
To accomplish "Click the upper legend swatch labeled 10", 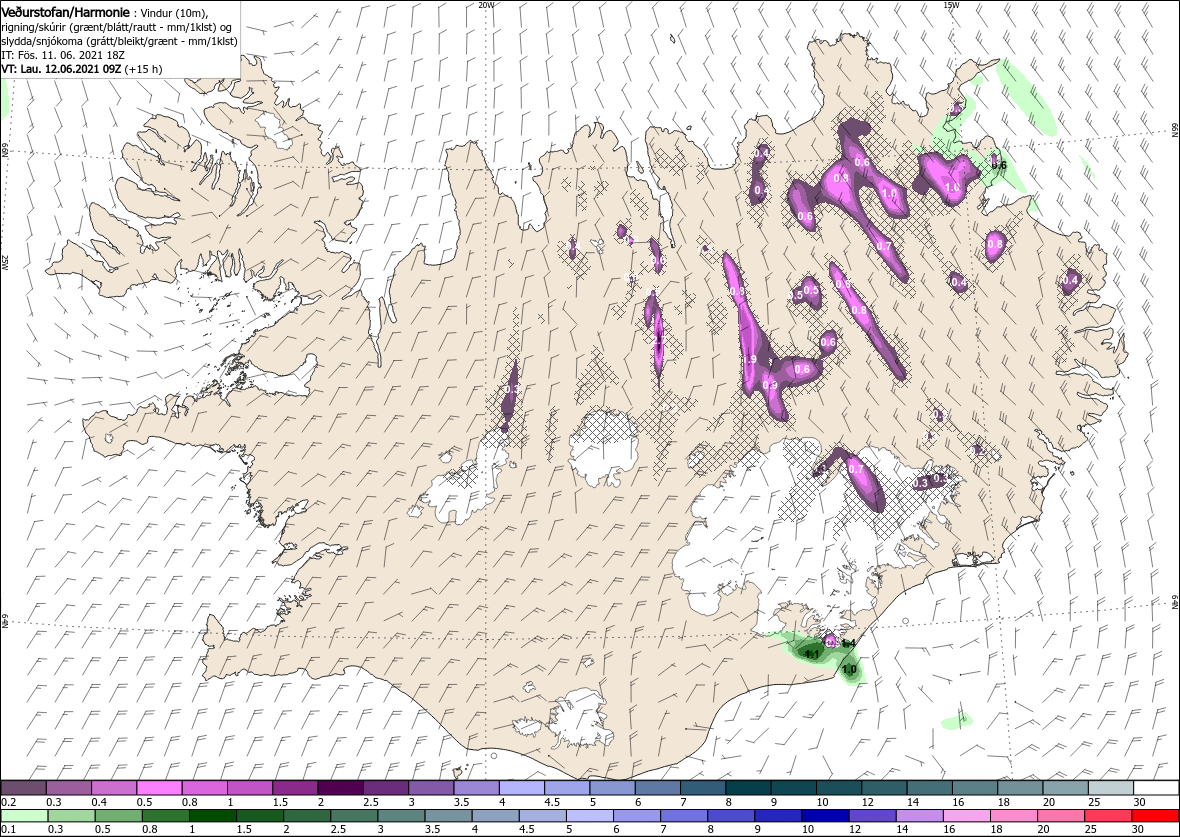I will [x=840, y=787].
